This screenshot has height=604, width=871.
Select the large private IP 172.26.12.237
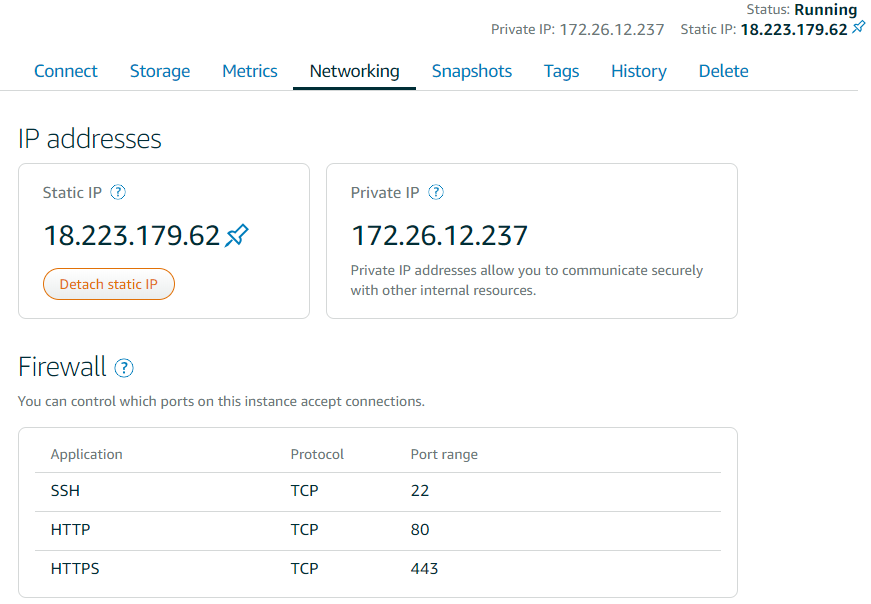pos(439,235)
